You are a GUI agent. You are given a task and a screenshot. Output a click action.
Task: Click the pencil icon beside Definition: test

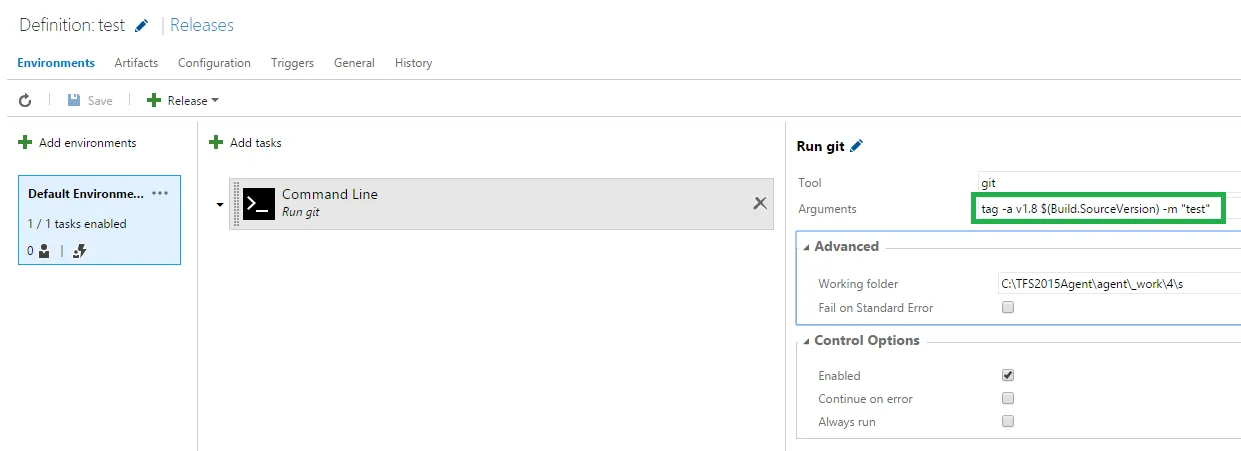[142, 26]
